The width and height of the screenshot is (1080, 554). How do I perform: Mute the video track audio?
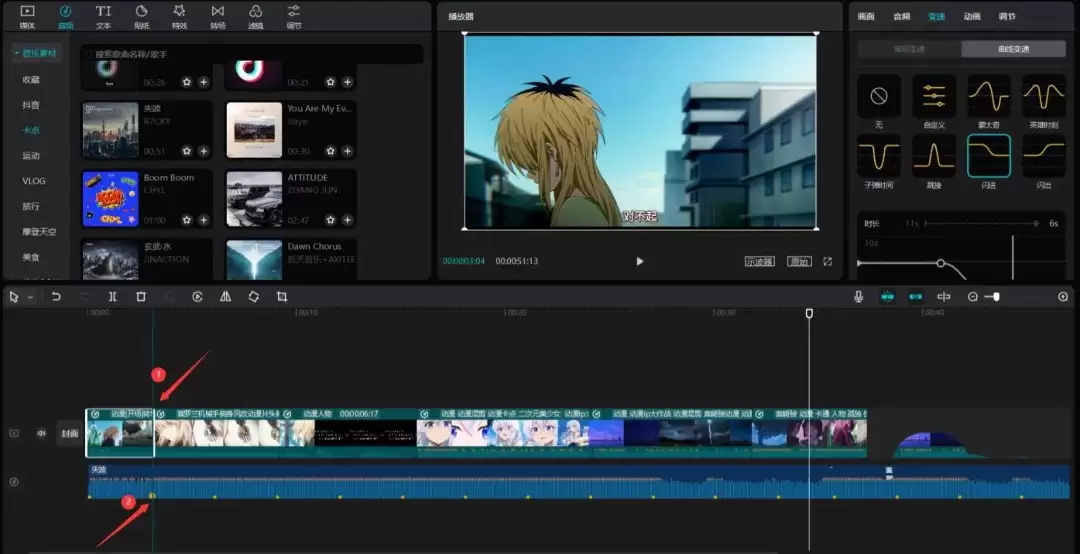pyautogui.click(x=42, y=433)
